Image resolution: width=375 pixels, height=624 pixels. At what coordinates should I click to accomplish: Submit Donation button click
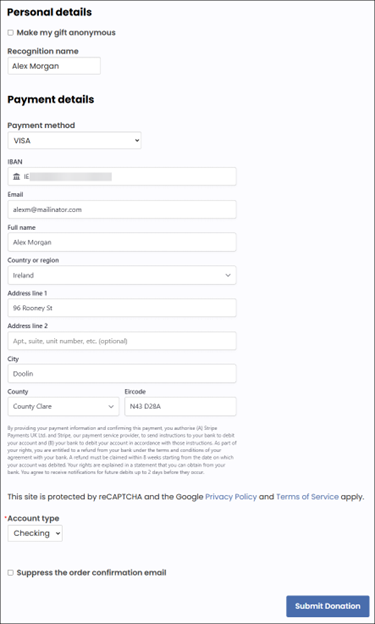(x=328, y=606)
